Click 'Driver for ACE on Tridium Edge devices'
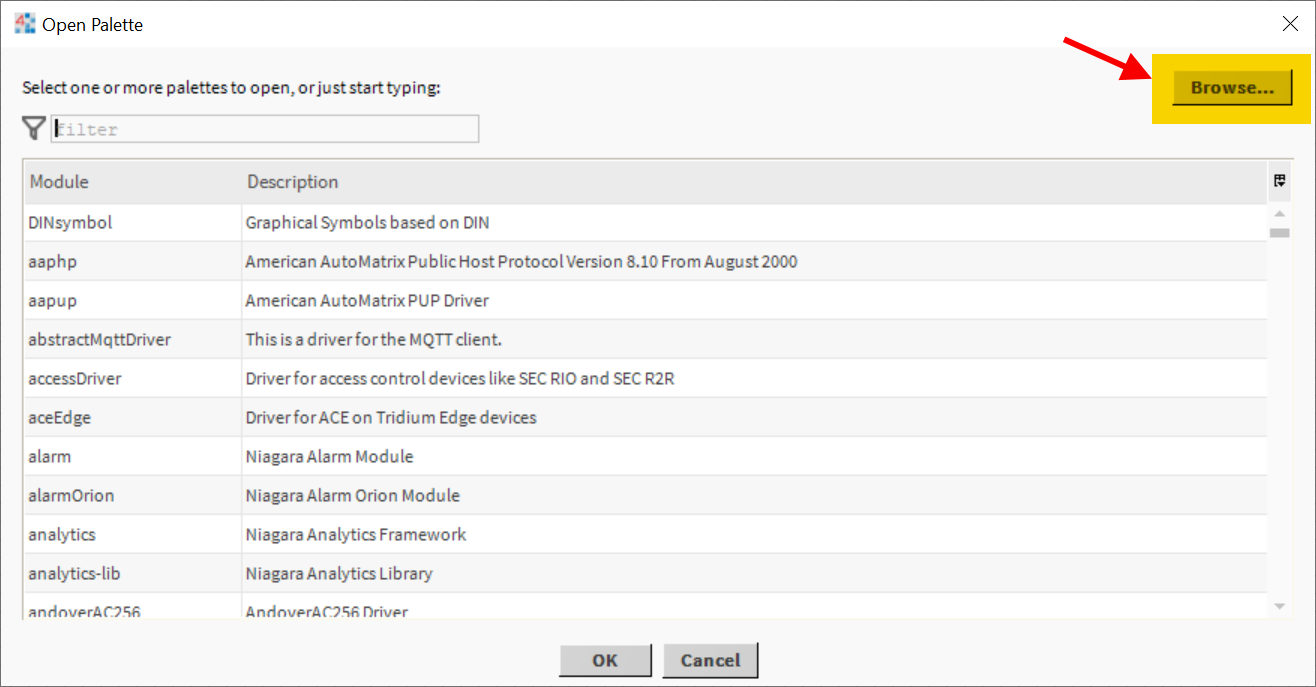Image resolution: width=1316 pixels, height=687 pixels. point(391,418)
